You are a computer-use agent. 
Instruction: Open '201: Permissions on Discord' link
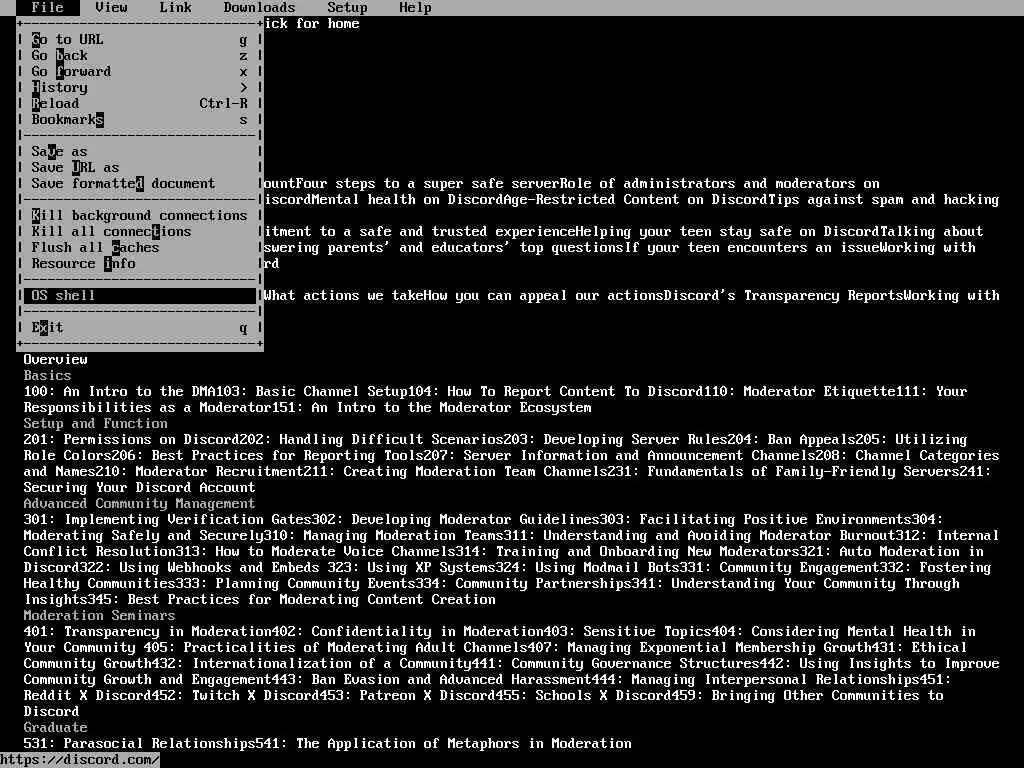131,440
